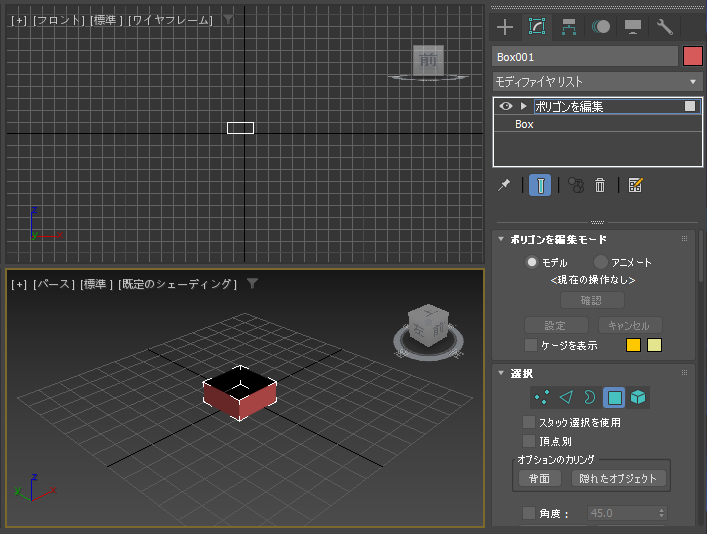This screenshot has width=707, height=534.
Task: Open Configure Modifier Sets icon
Action: click(x=635, y=185)
